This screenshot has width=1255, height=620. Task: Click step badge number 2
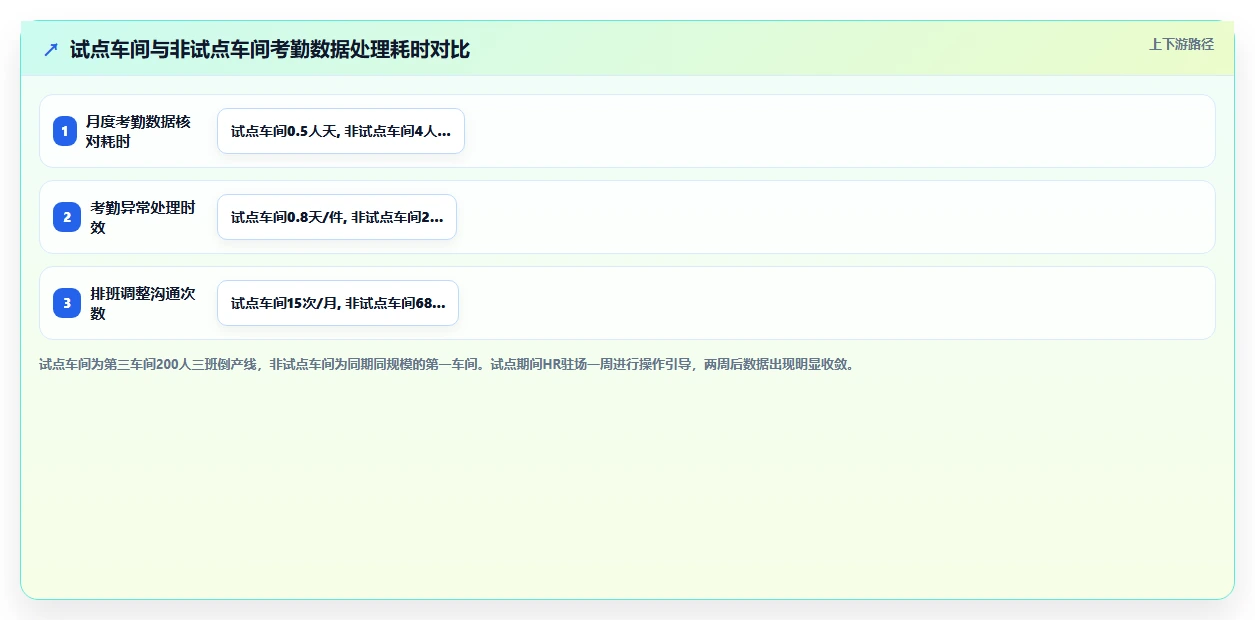click(x=67, y=217)
